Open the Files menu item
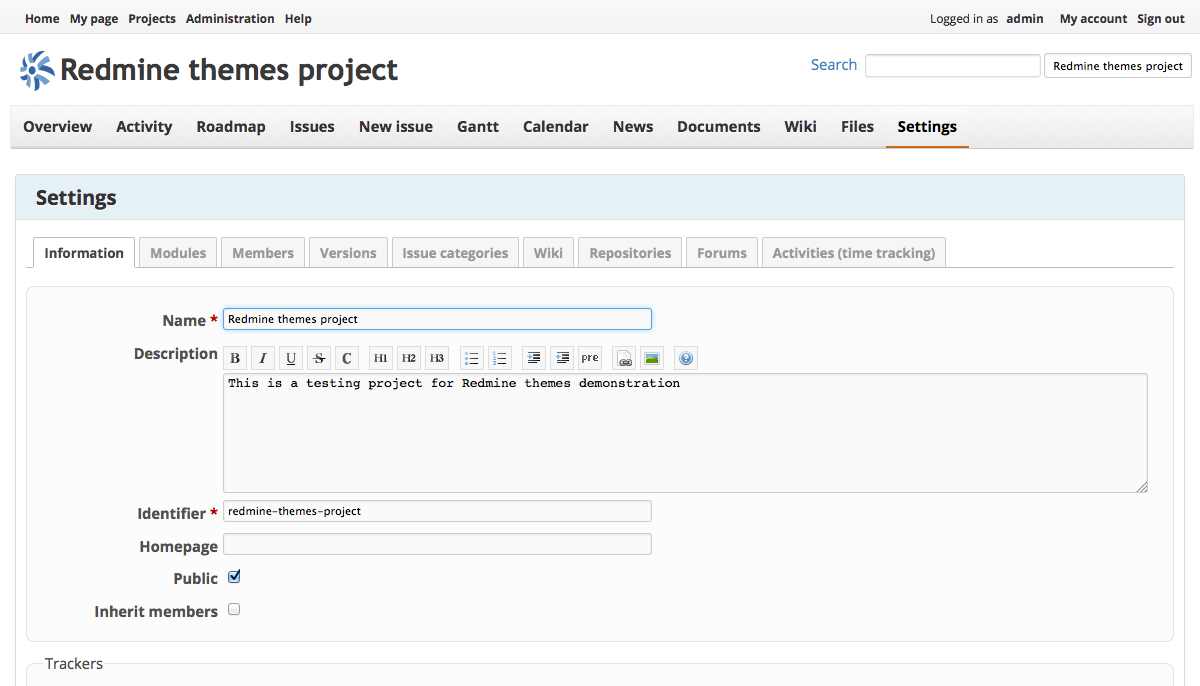 (857, 127)
